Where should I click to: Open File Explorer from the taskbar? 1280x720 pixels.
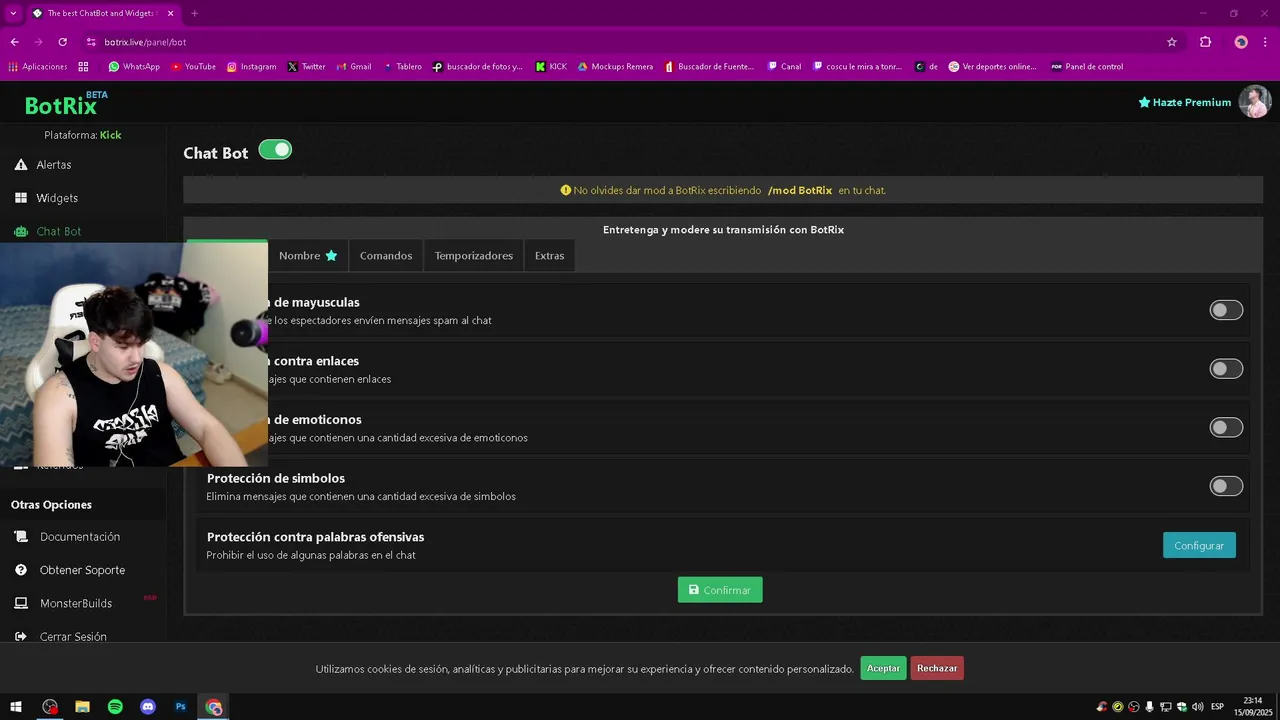click(x=82, y=707)
